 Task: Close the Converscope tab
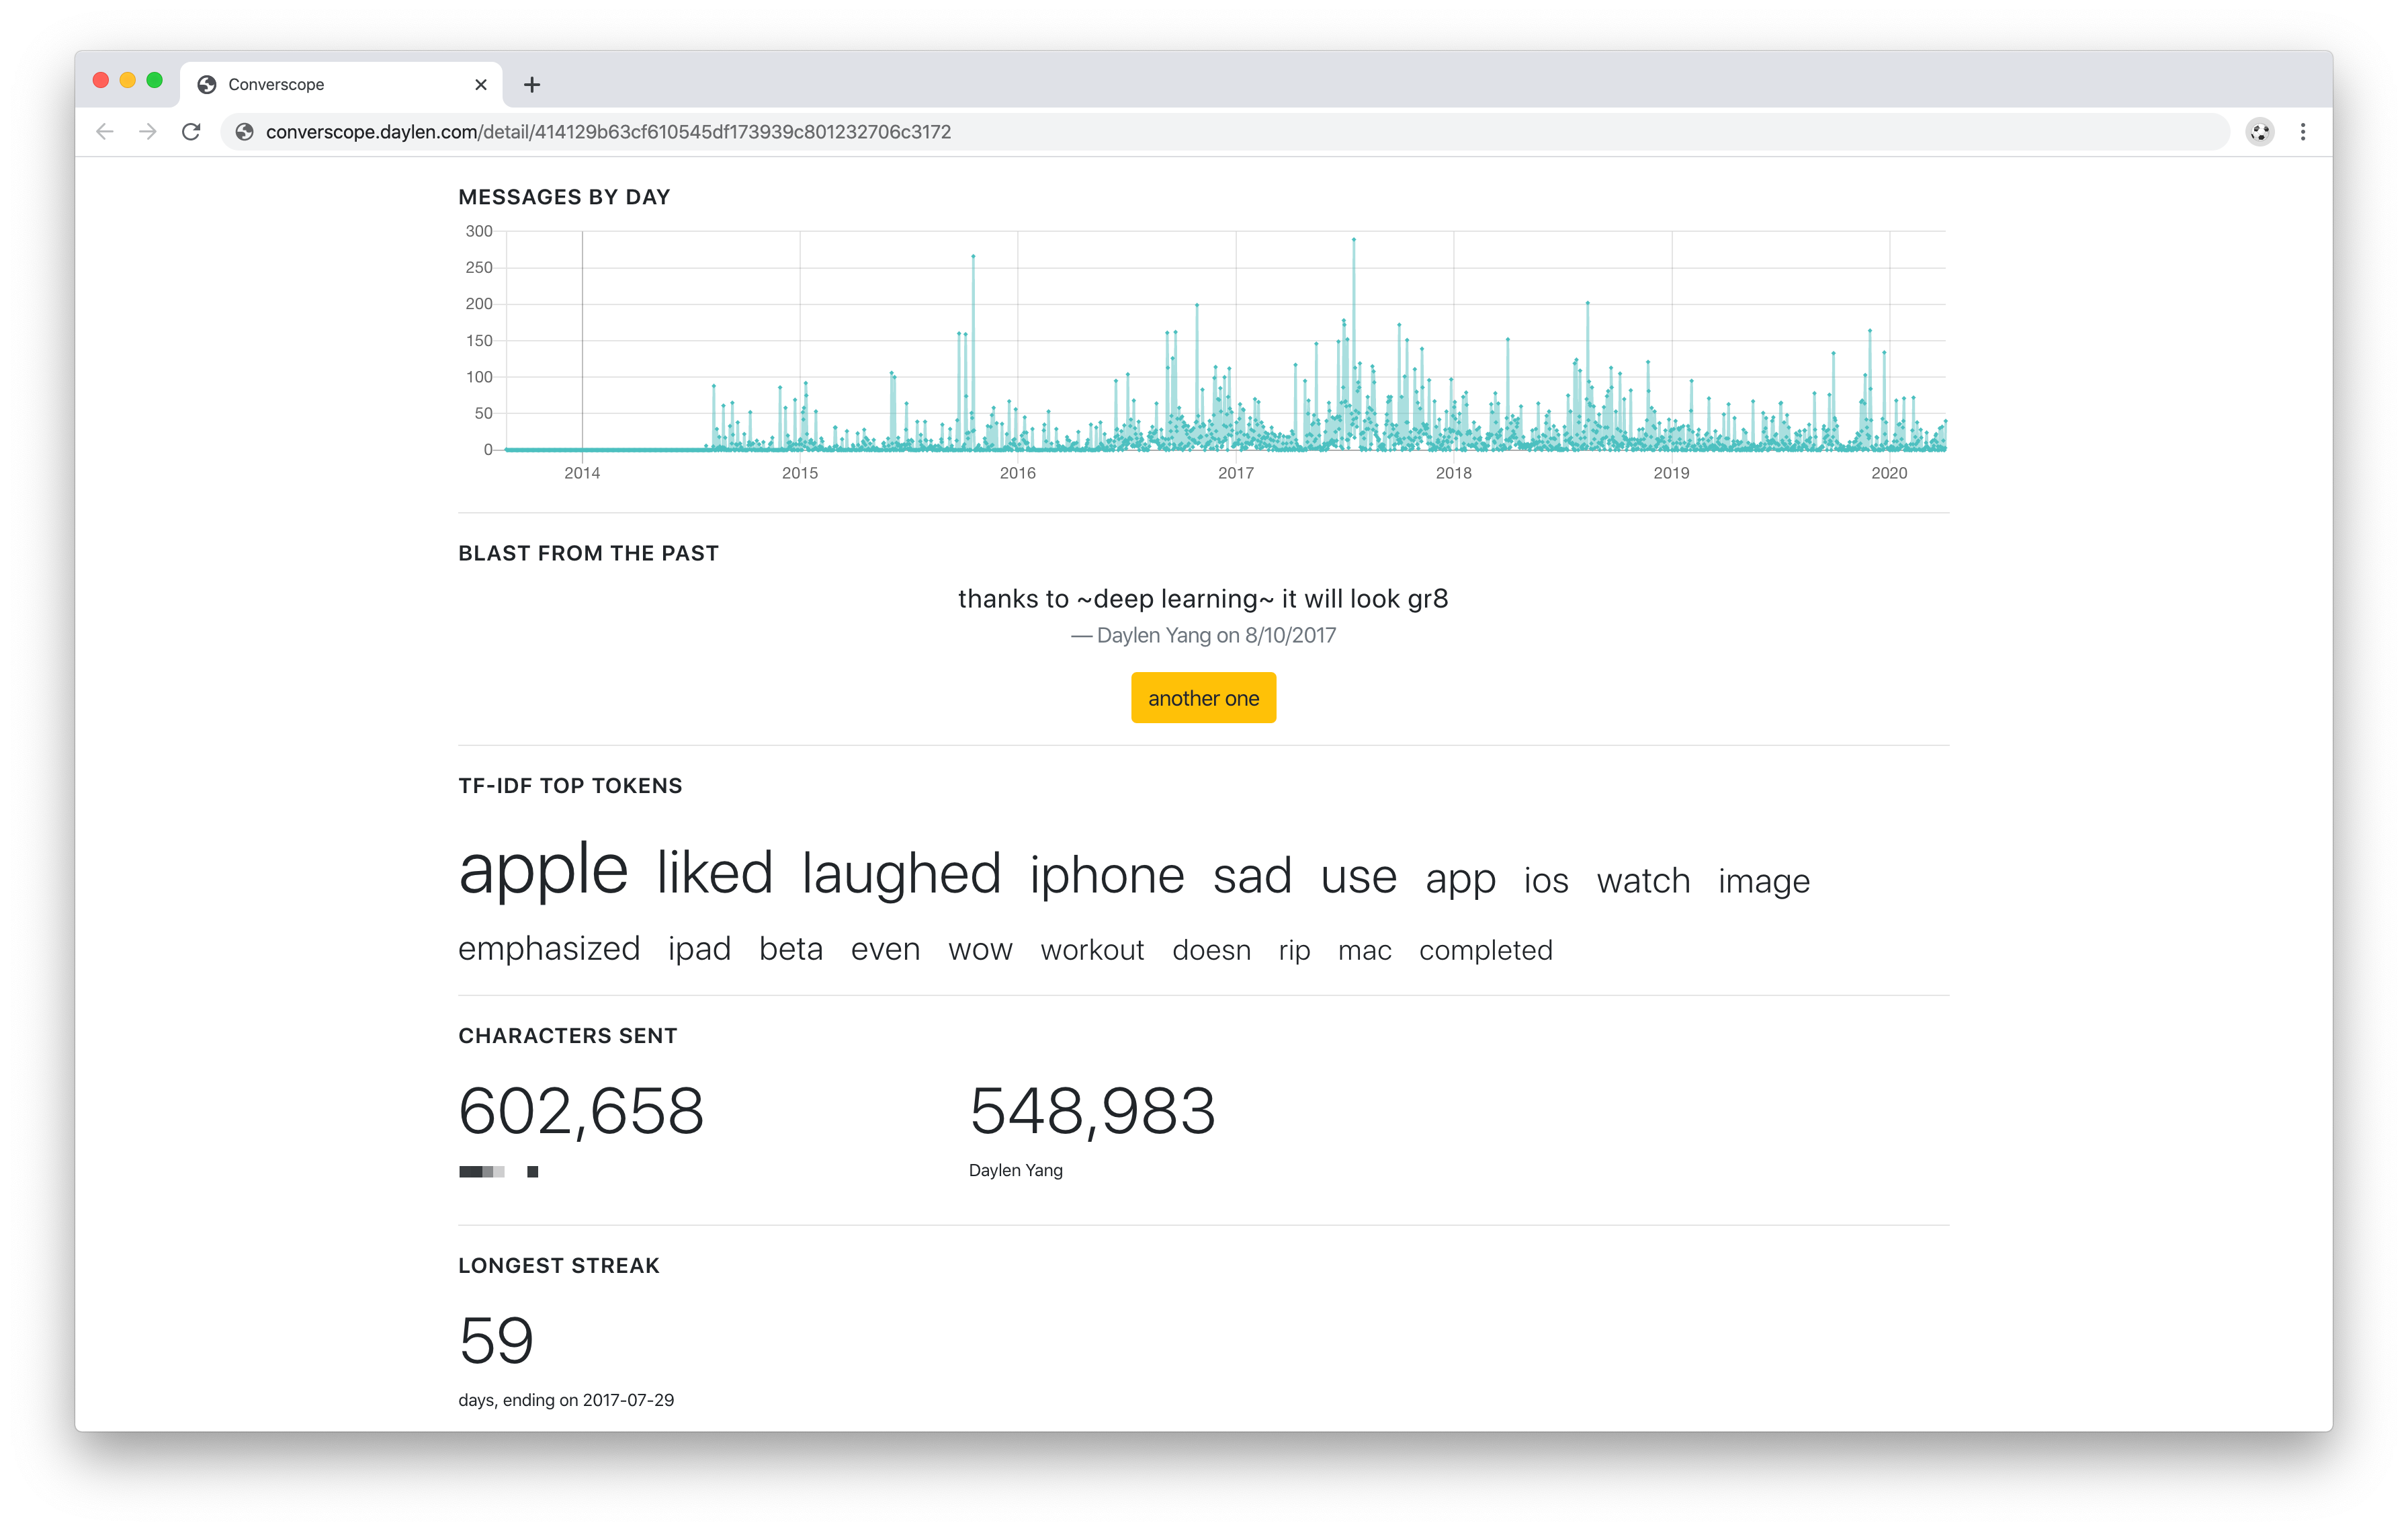[481, 85]
